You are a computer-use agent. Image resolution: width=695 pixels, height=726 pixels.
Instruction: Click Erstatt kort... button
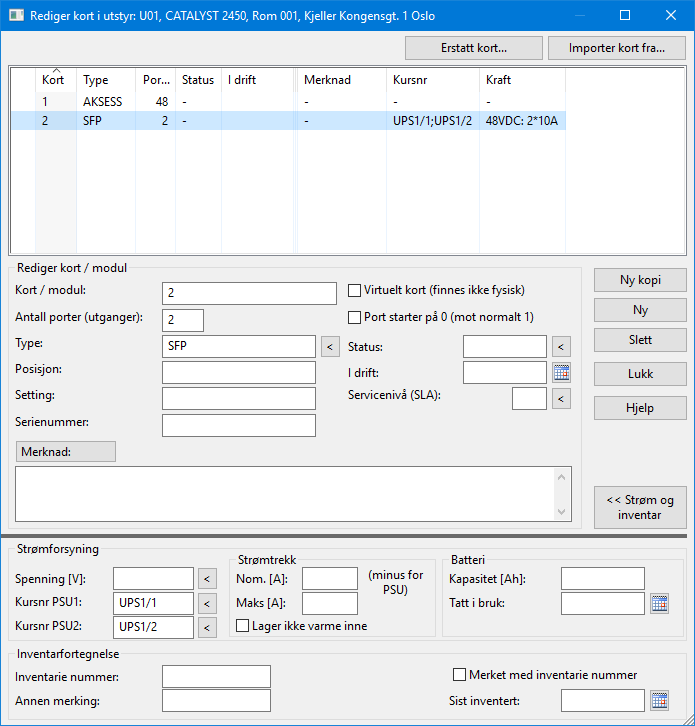(x=474, y=48)
